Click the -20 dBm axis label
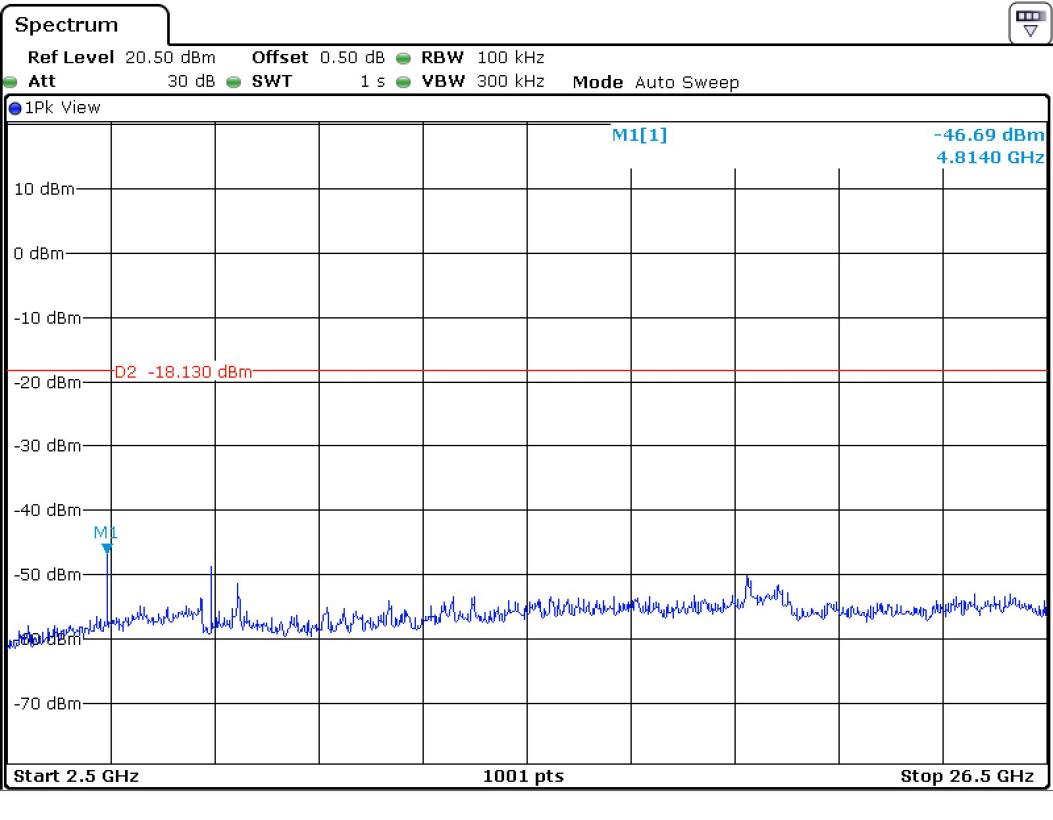Viewport: 1053px width, 820px height. pos(48,383)
